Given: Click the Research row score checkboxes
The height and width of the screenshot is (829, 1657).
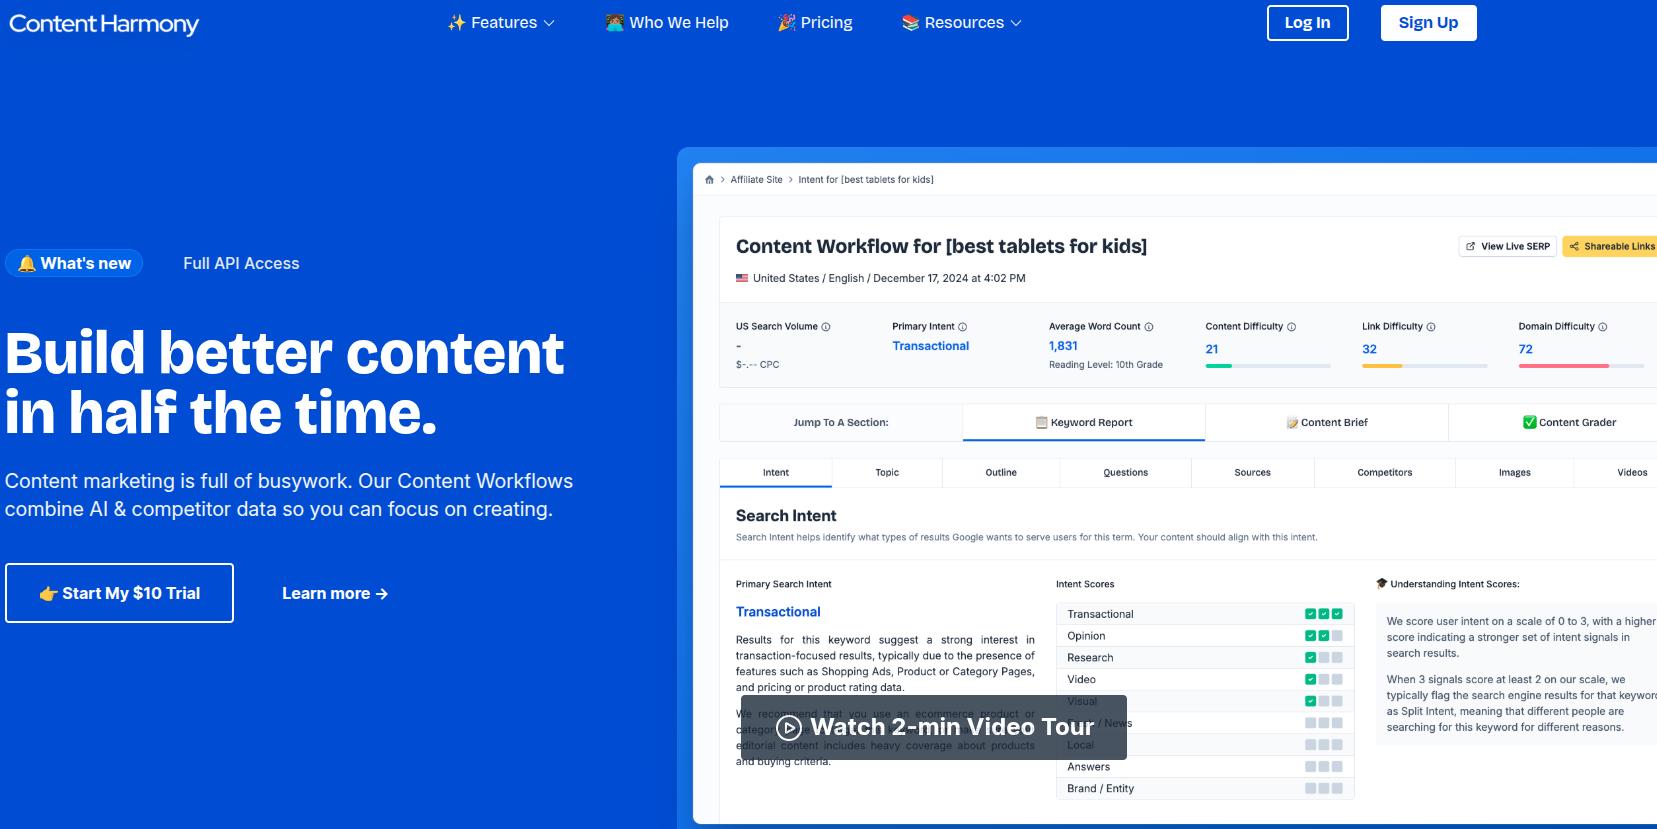Looking at the screenshot, I should point(1324,658).
